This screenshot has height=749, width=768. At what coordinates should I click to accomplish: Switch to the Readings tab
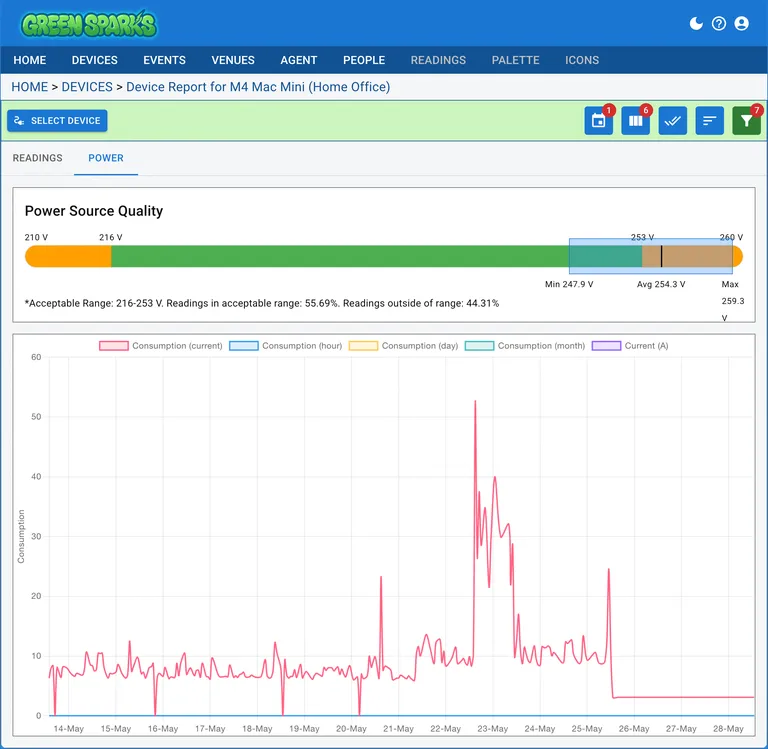pos(37,158)
